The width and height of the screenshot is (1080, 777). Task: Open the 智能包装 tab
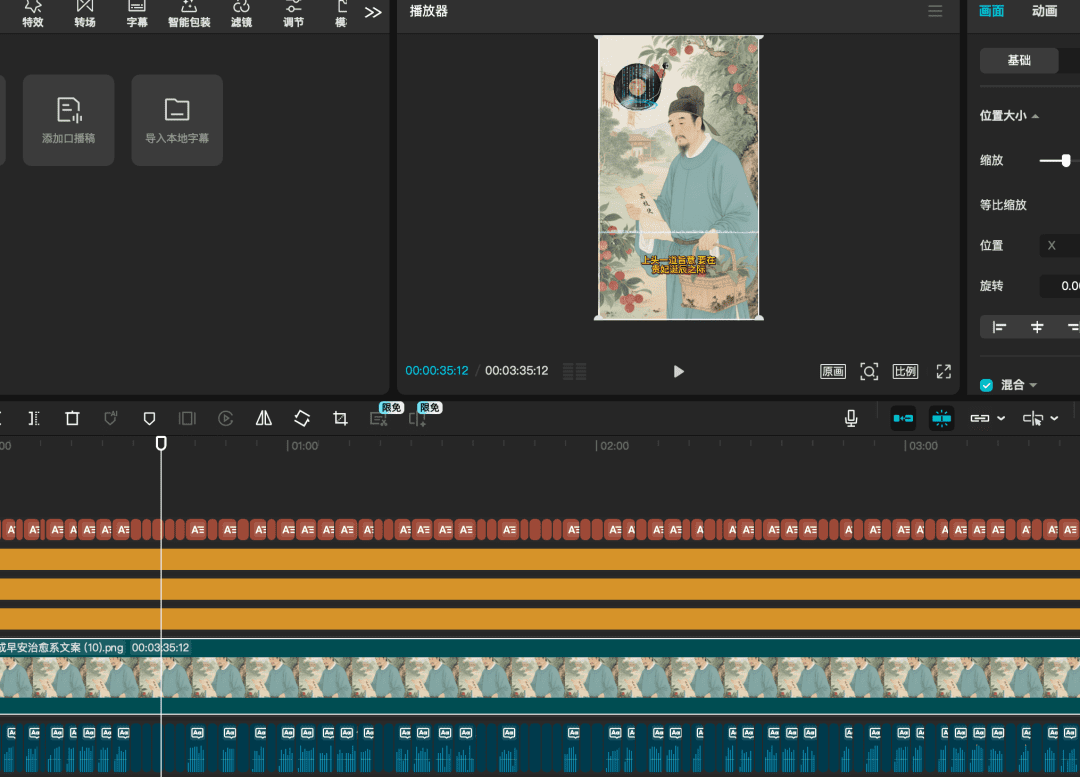[189, 14]
